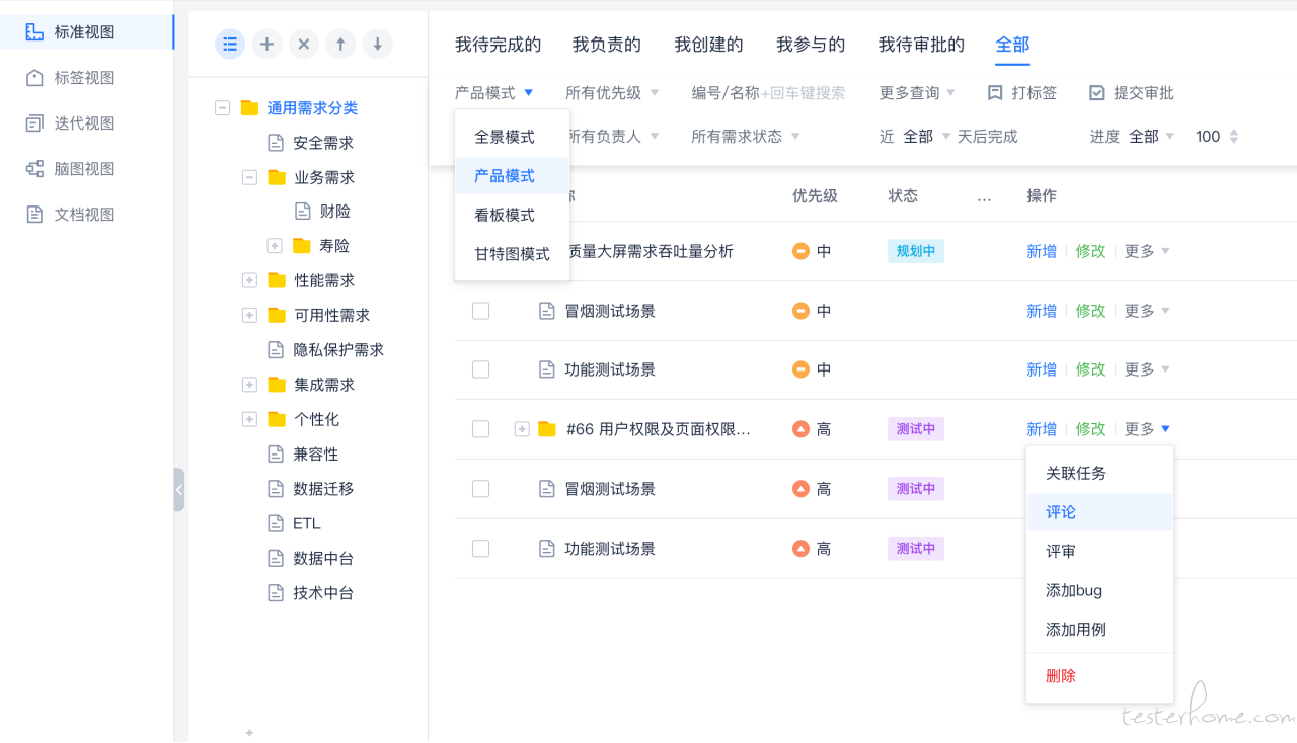1297x743 pixels.
Task: Click the move-down arrow icon
Action: [377, 44]
